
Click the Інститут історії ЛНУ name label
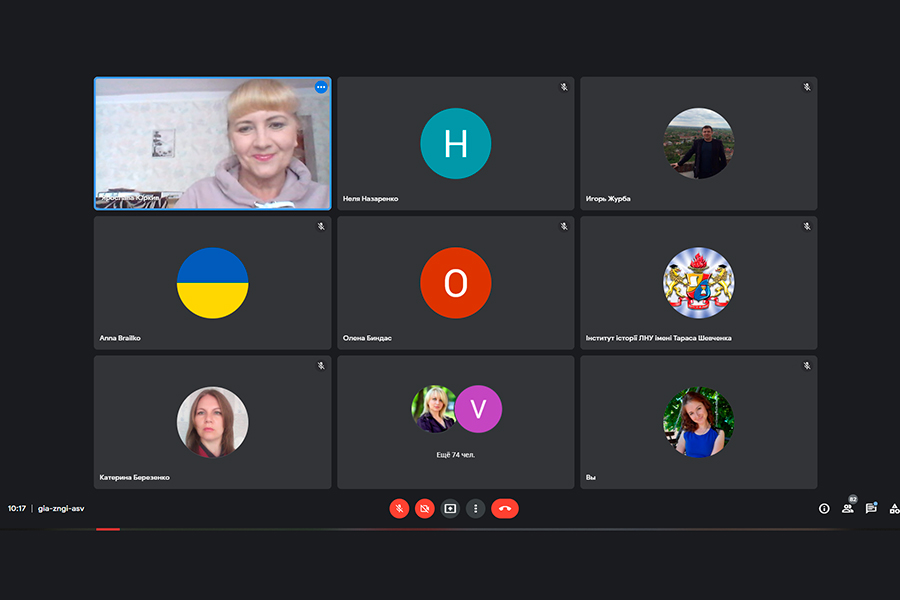(x=658, y=338)
